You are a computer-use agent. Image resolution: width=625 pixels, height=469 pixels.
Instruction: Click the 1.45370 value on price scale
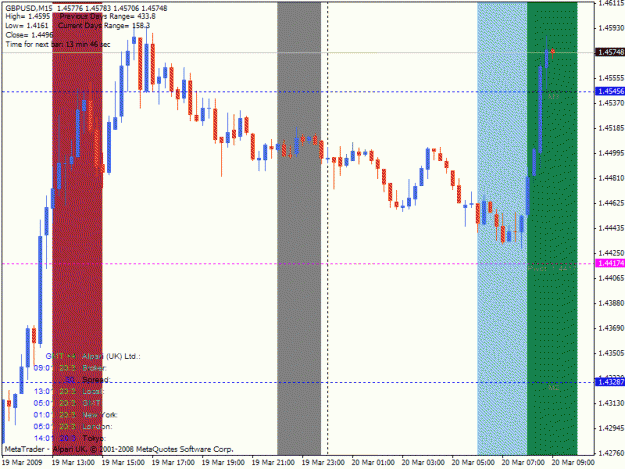pyautogui.click(x=611, y=103)
